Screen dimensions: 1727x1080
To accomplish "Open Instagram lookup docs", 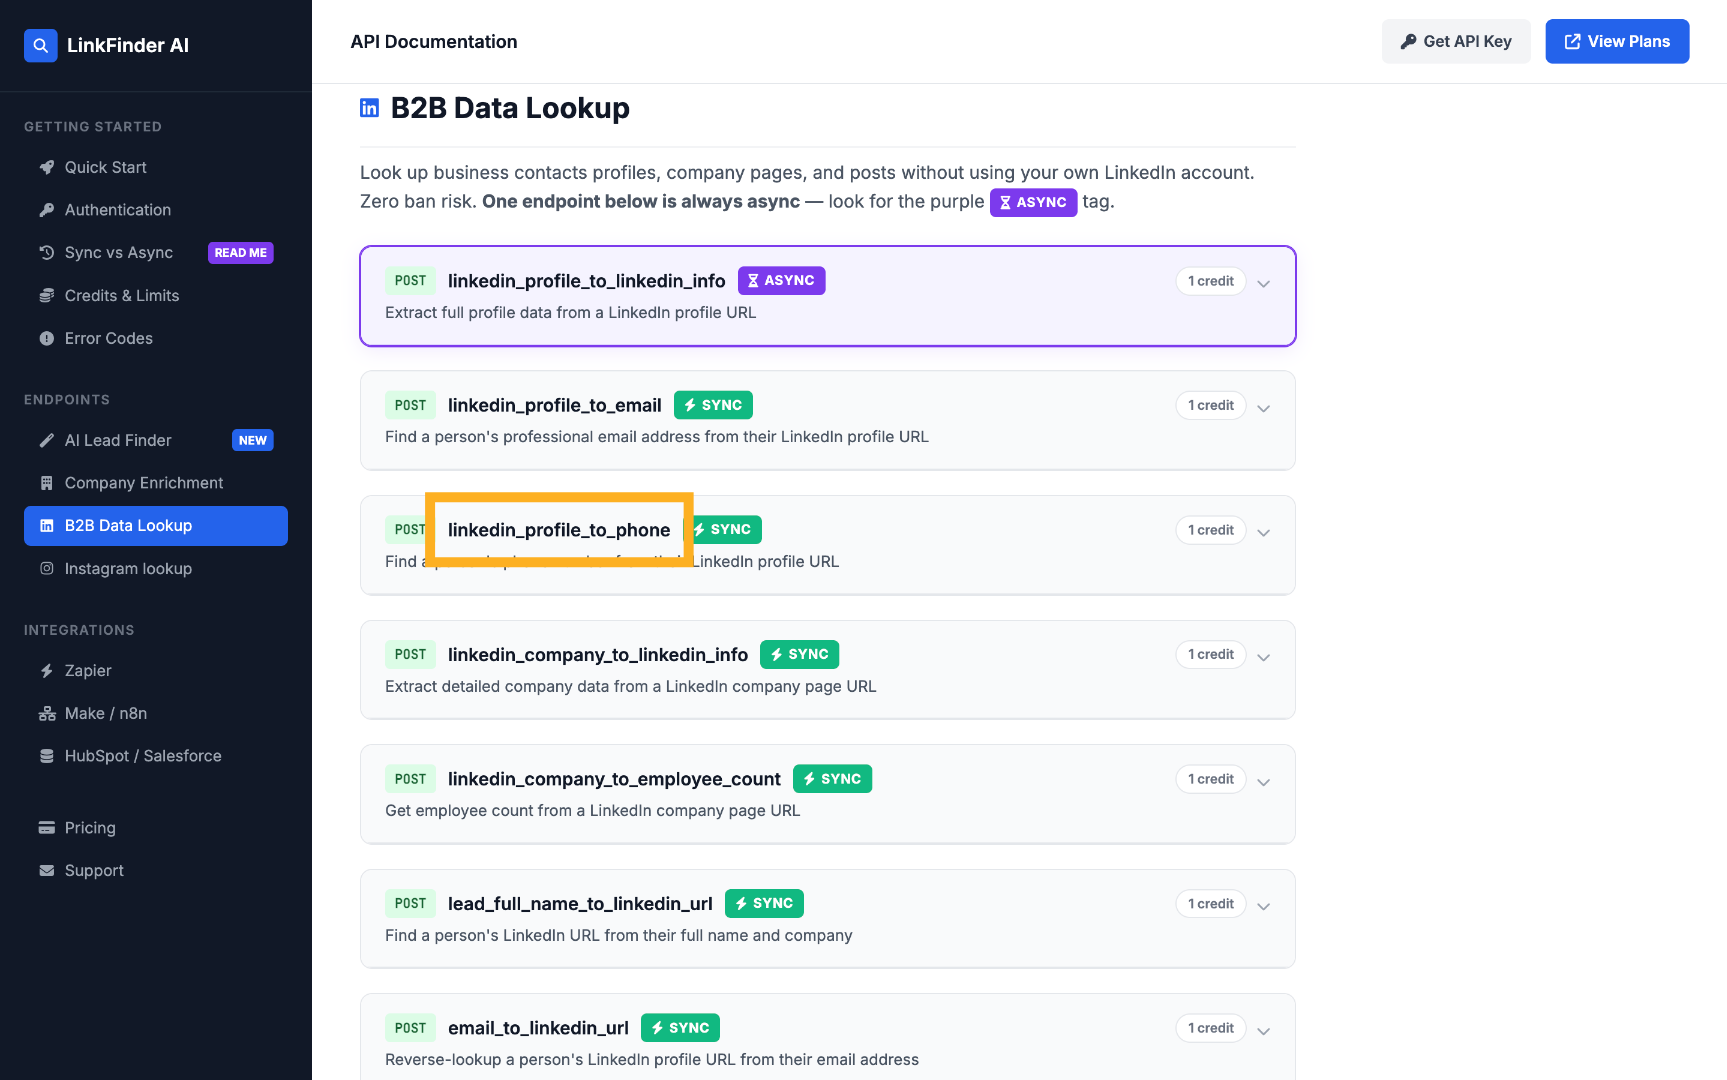I will (x=156, y=569).
